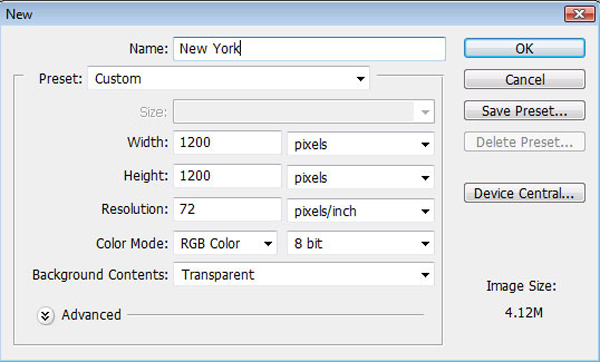Click the Image Size value 4.12M
Viewport: 600px width, 362px height.
pos(523,313)
